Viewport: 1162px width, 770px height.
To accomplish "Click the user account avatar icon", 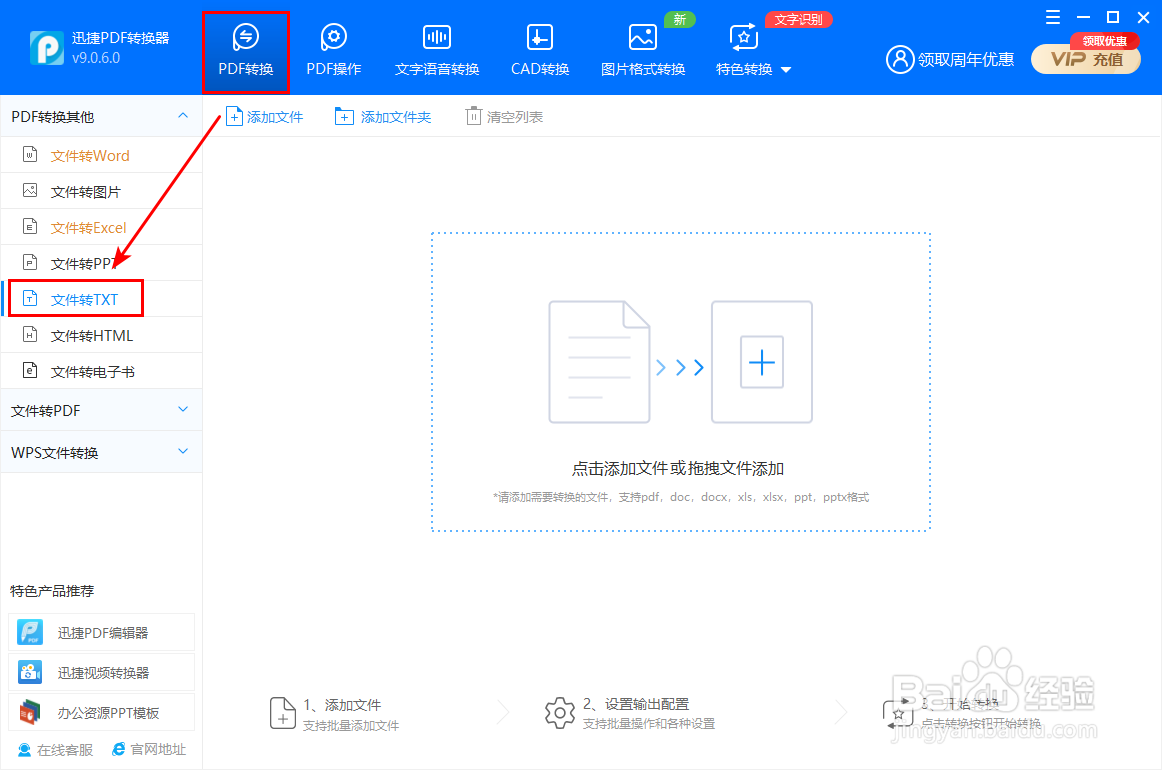I will [900, 59].
